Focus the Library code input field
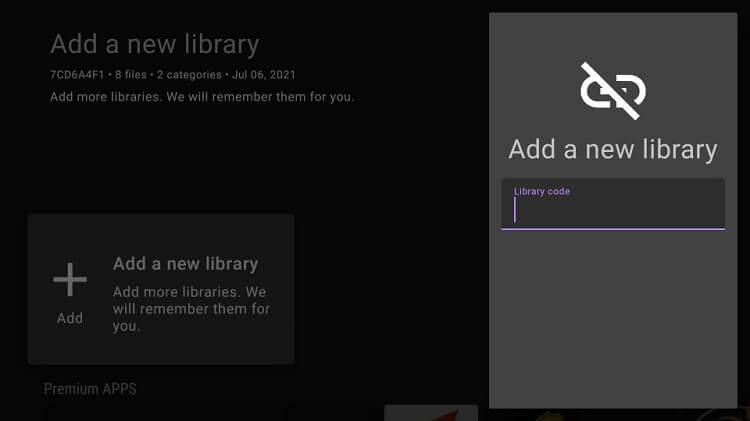The image size is (750, 421). click(x=613, y=204)
